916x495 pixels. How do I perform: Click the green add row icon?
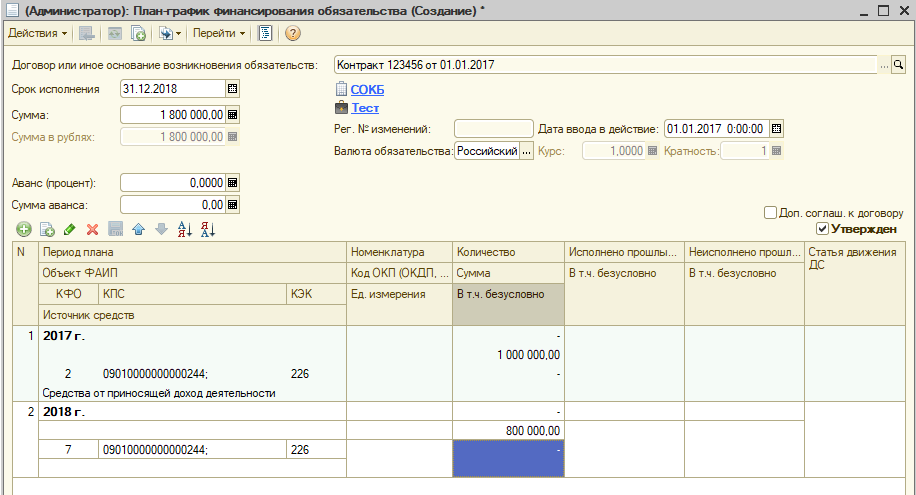coord(24,229)
